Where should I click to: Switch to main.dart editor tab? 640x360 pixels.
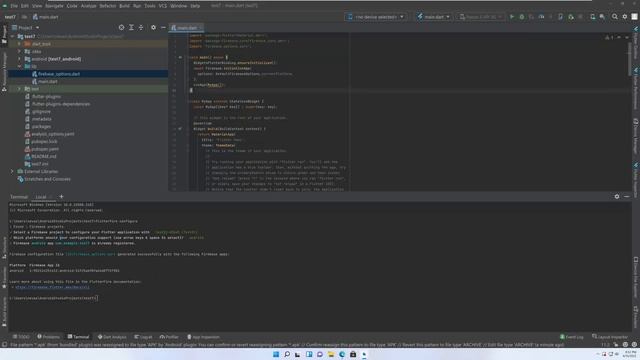pyautogui.click(x=187, y=27)
